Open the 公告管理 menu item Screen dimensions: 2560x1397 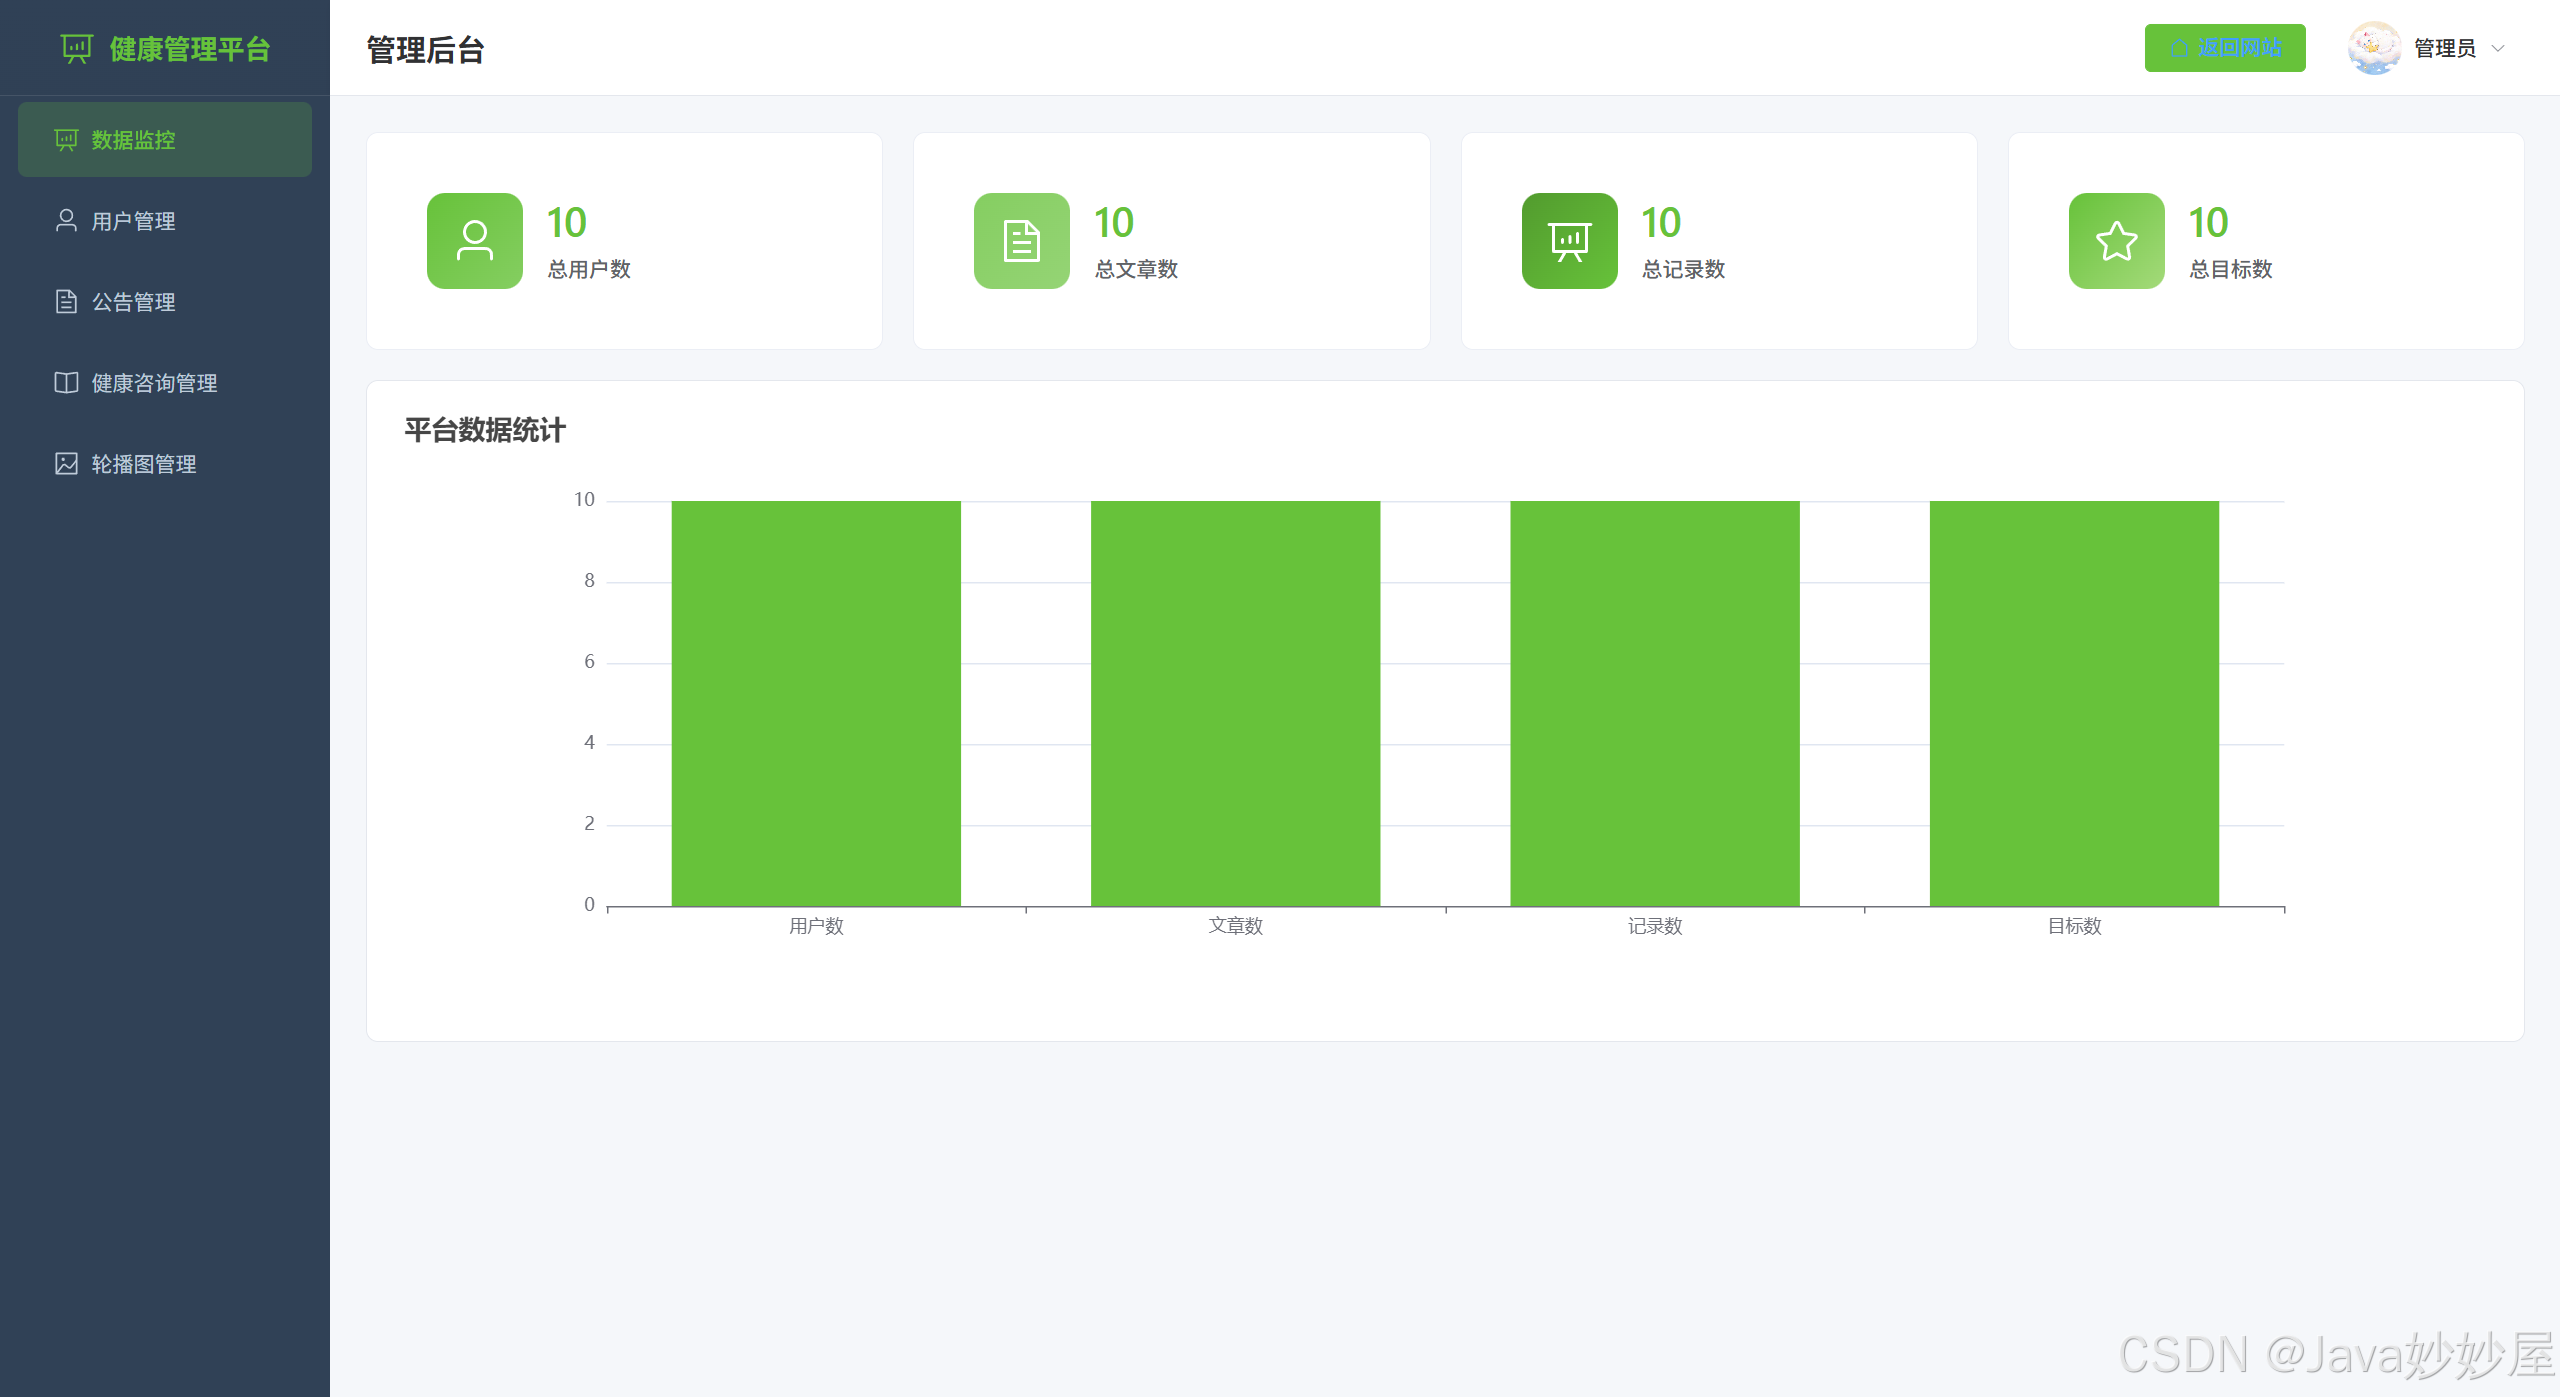[134, 302]
